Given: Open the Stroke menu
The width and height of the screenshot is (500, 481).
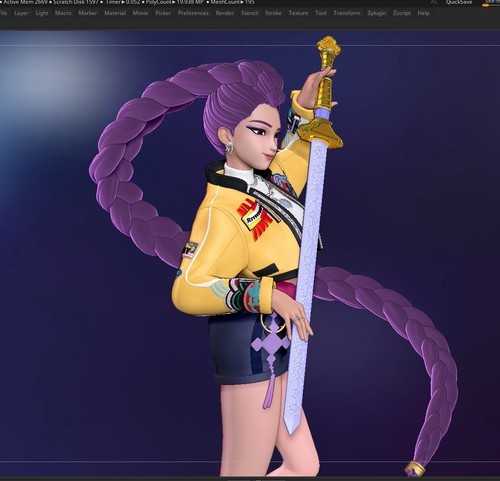Looking at the screenshot, I should pyautogui.click(x=273, y=13).
